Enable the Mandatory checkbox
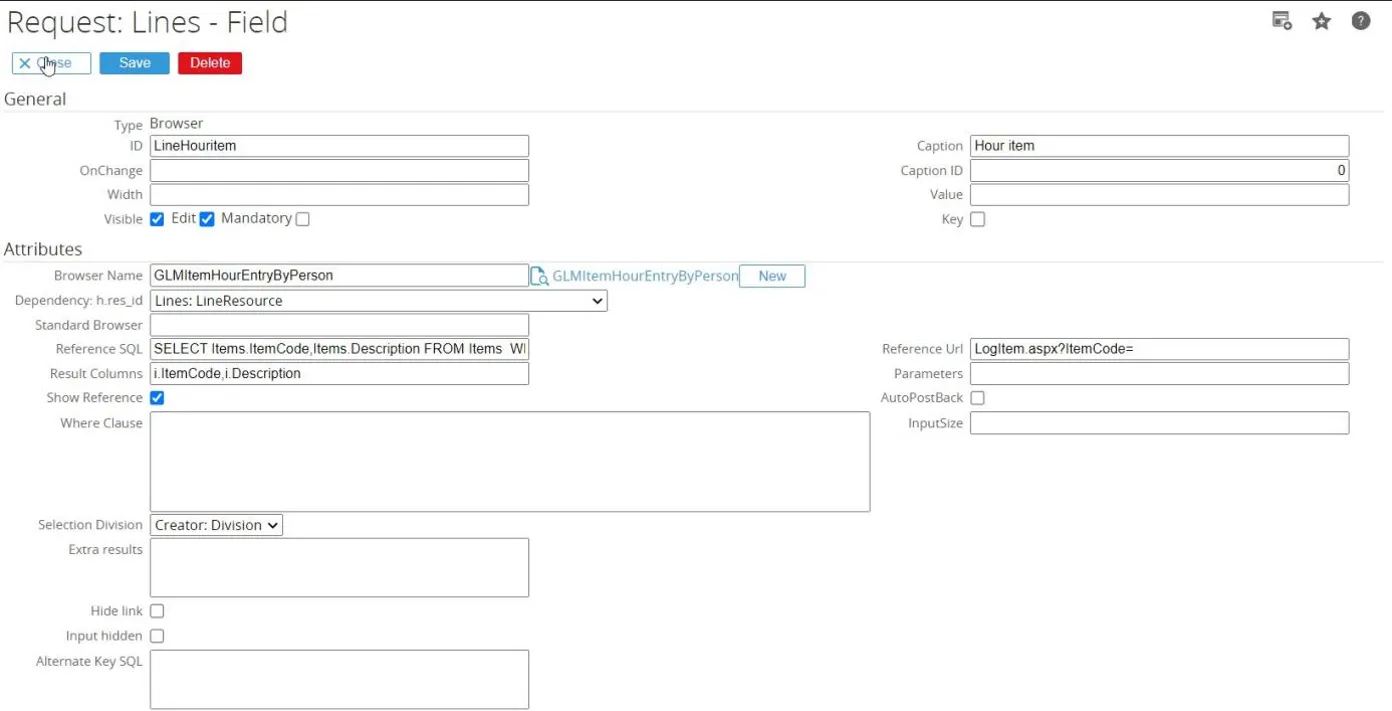The height and width of the screenshot is (711, 1392). pyautogui.click(x=303, y=219)
